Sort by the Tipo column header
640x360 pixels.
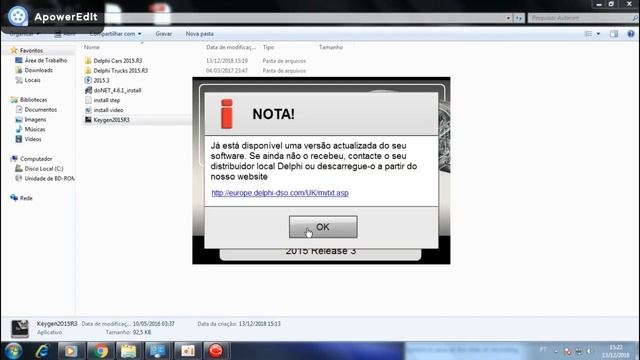(268, 47)
